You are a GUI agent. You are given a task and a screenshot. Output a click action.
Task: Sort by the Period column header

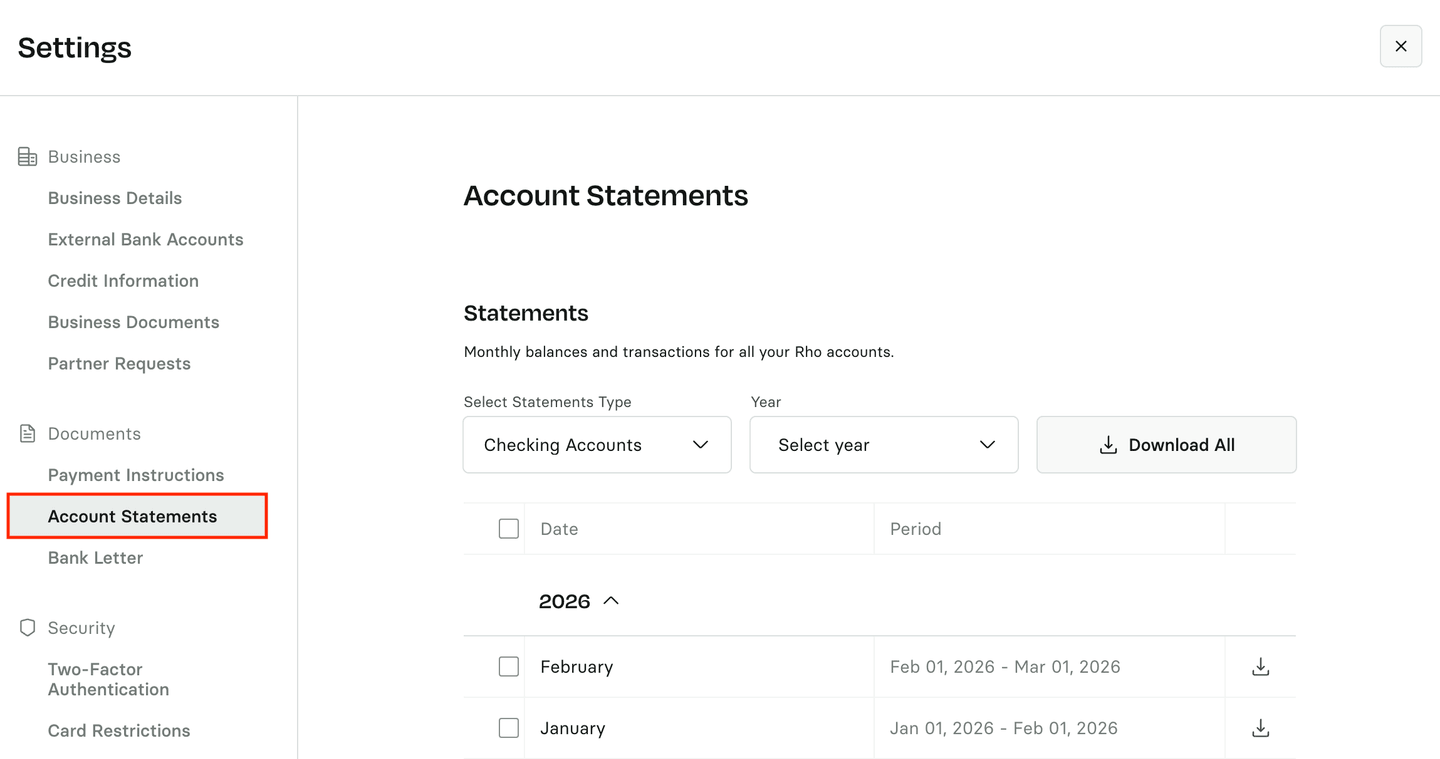916,529
